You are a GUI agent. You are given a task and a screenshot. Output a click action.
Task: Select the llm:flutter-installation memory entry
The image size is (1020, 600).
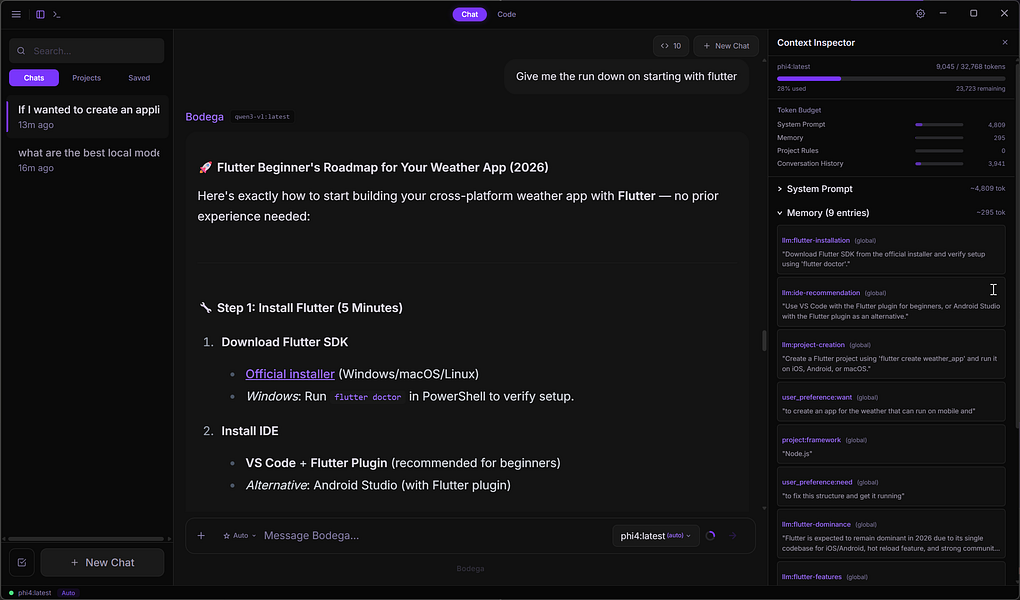point(891,250)
